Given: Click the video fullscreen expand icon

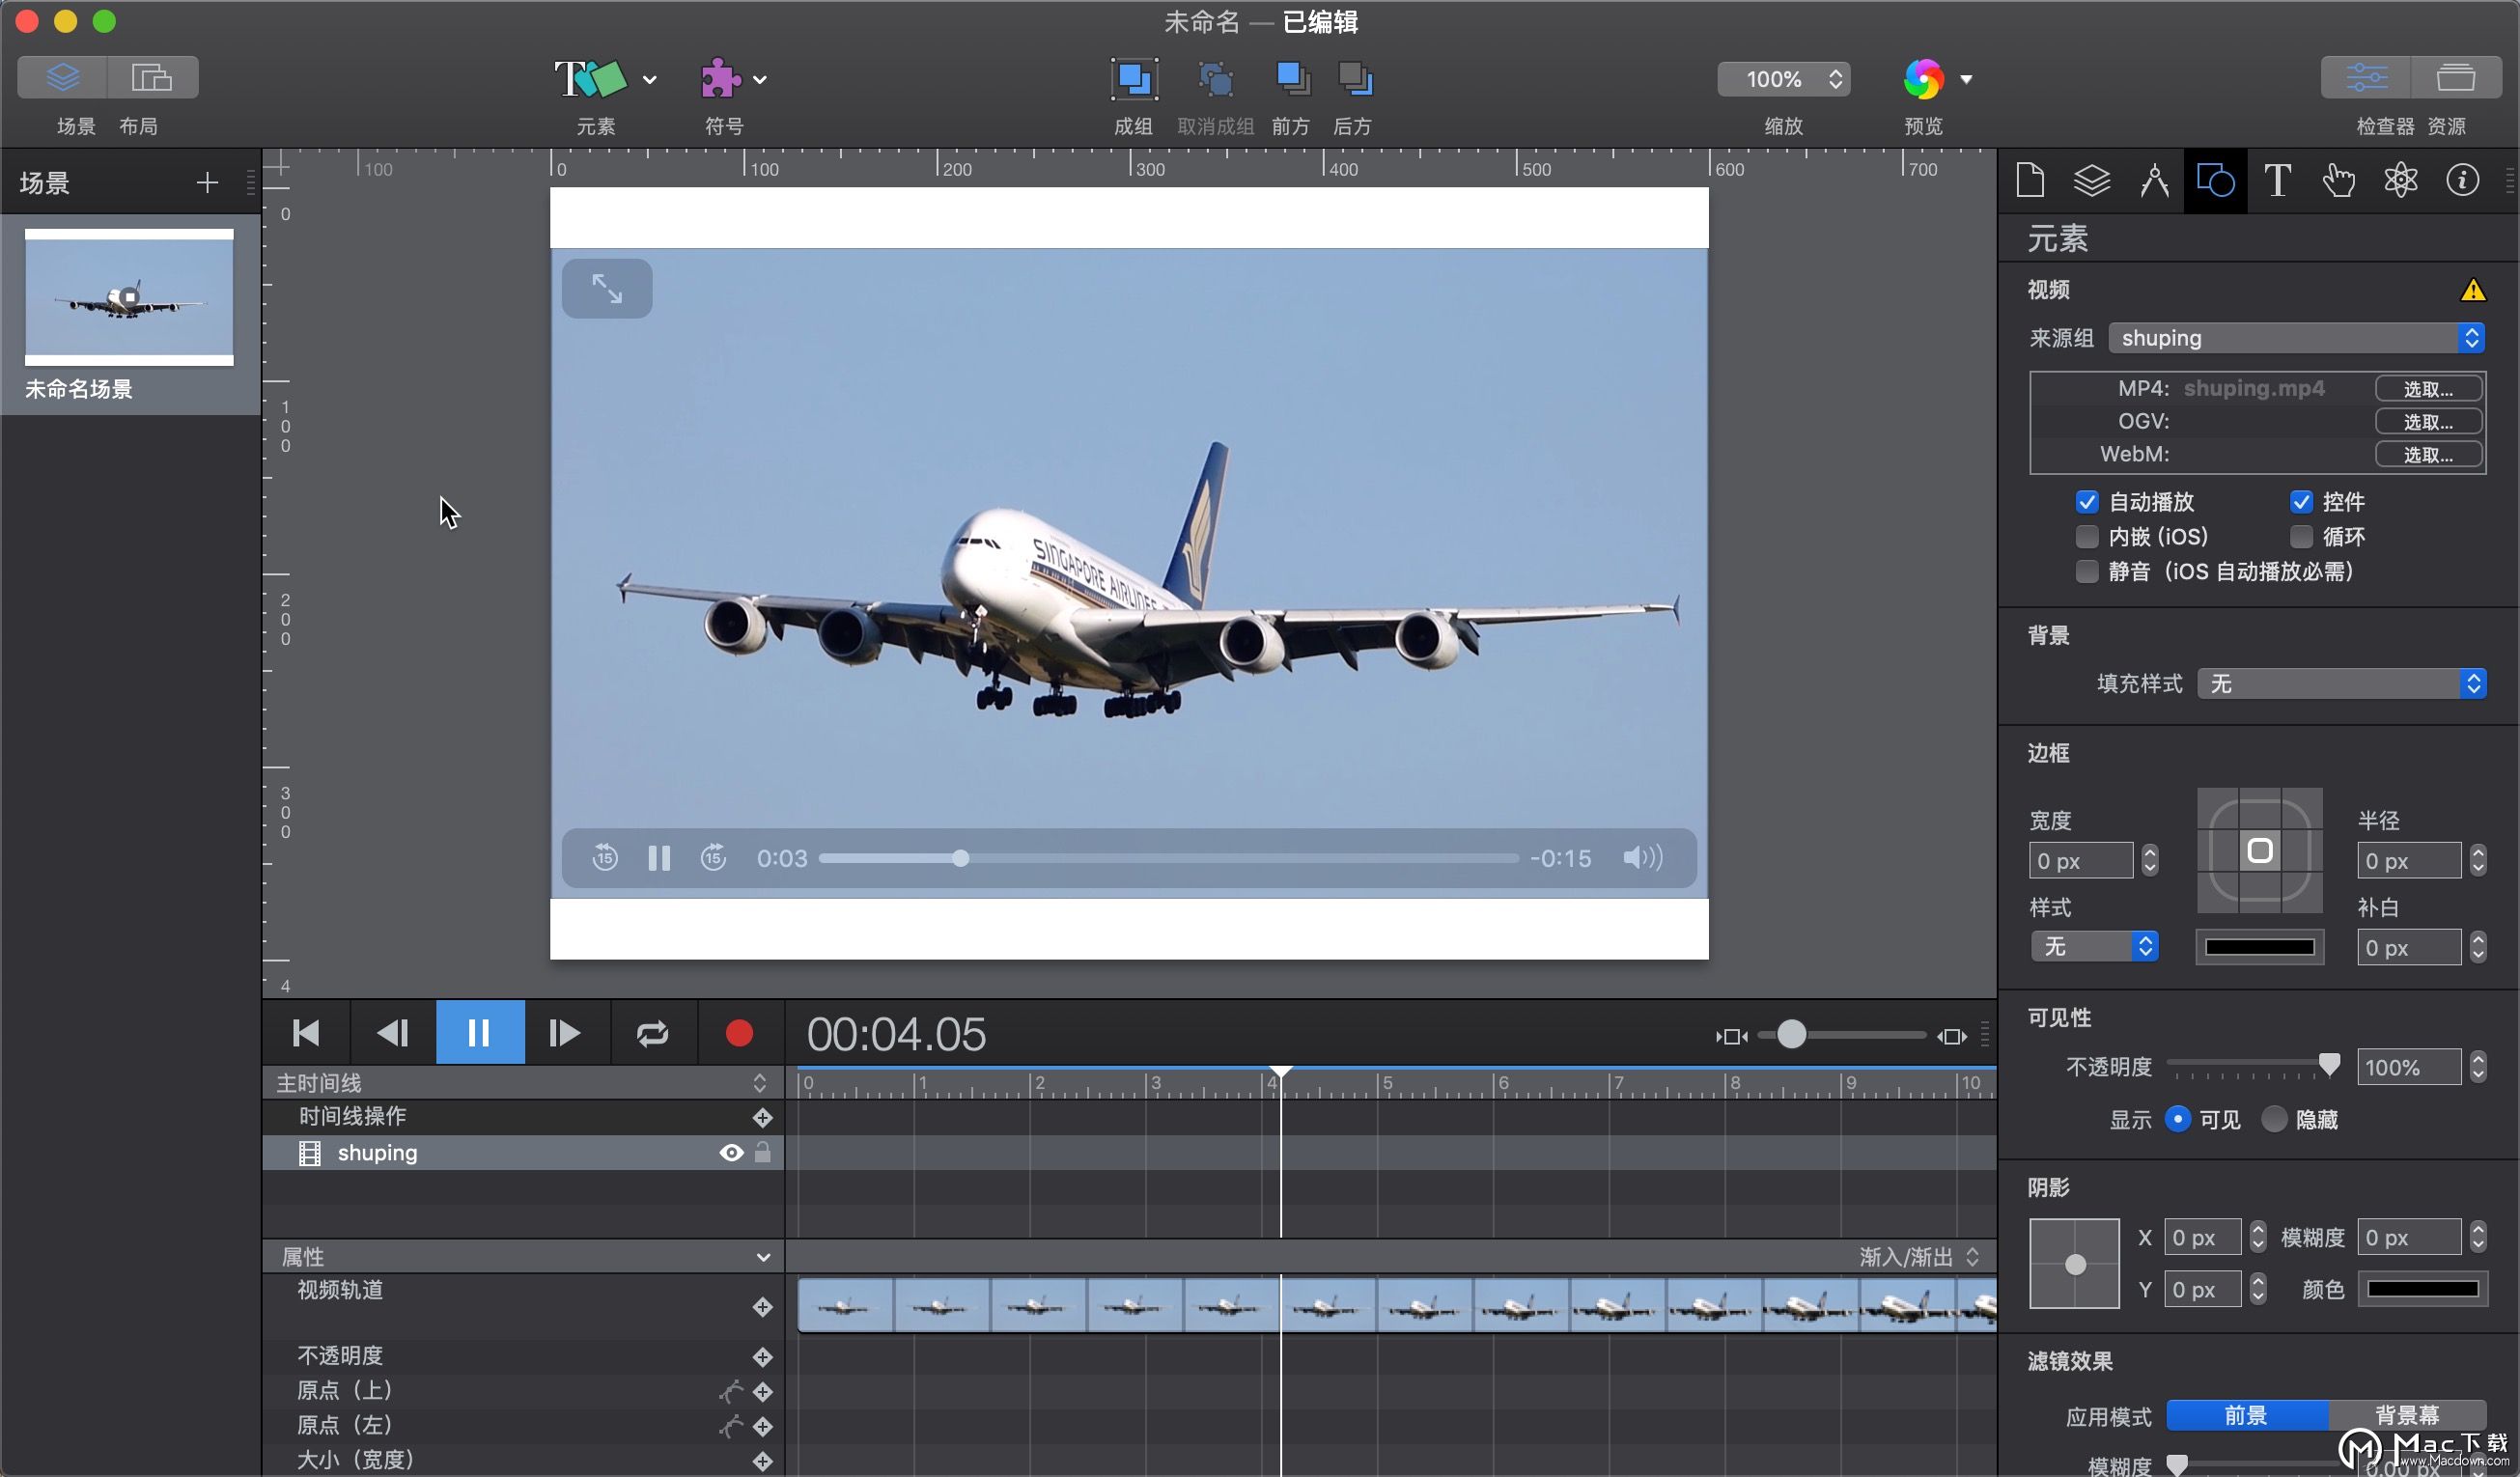Looking at the screenshot, I should pyautogui.click(x=607, y=288).
